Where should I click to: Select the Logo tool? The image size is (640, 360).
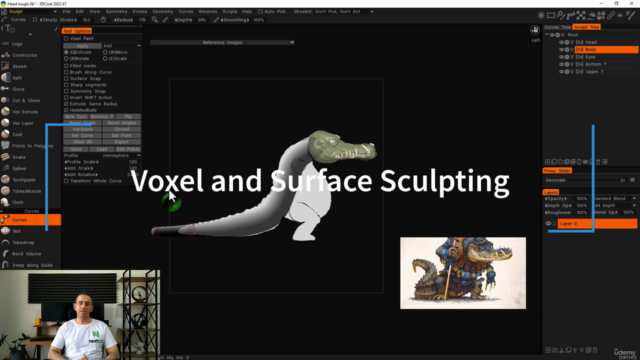pyautogui.click(x=17, y=44)
